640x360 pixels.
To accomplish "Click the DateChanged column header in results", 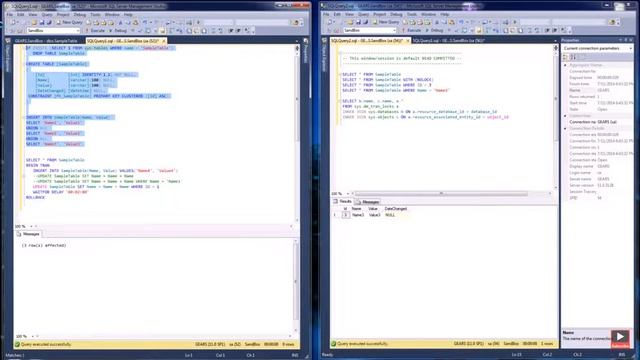I will pyautogui.click(x=396, y=209).
